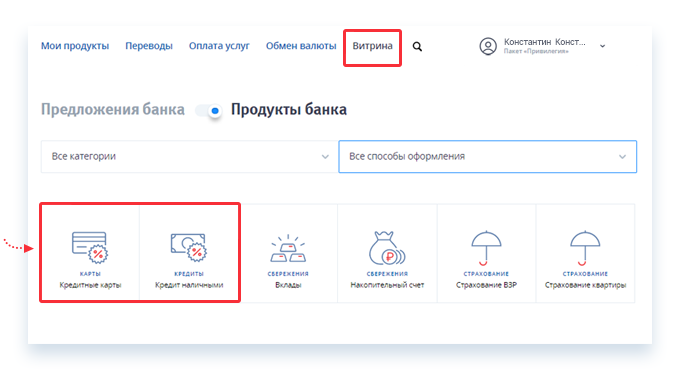This screenshot has height=372, width=680.
Task: Toggle the offers/products switch
Action: coord(209,111)
